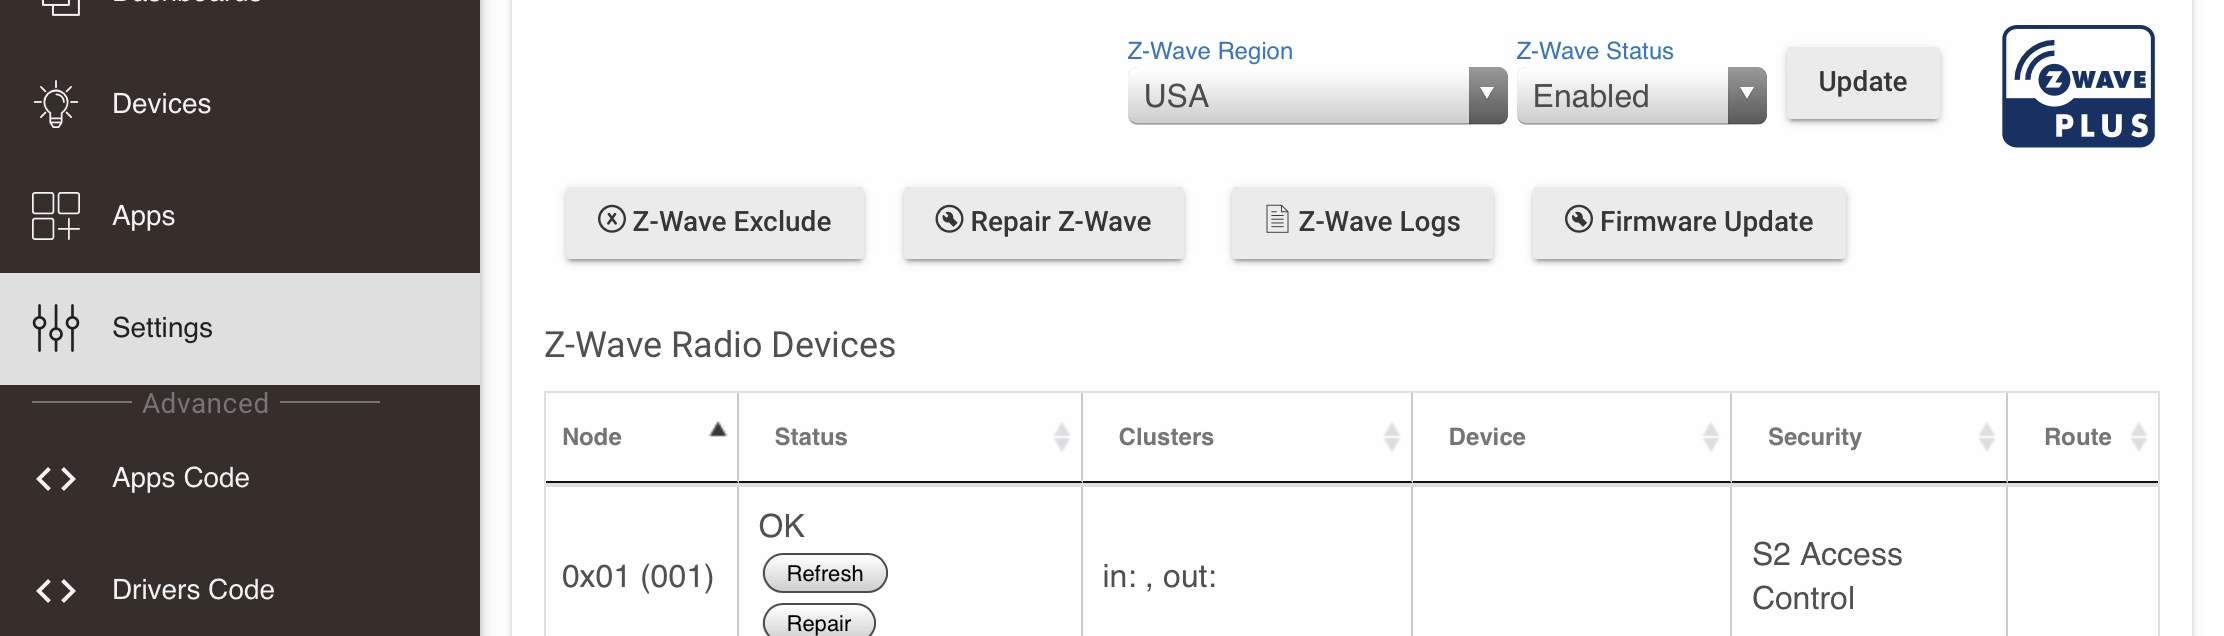
Task: Start Z-Wave Exclude mode
Action: (714, 222)
